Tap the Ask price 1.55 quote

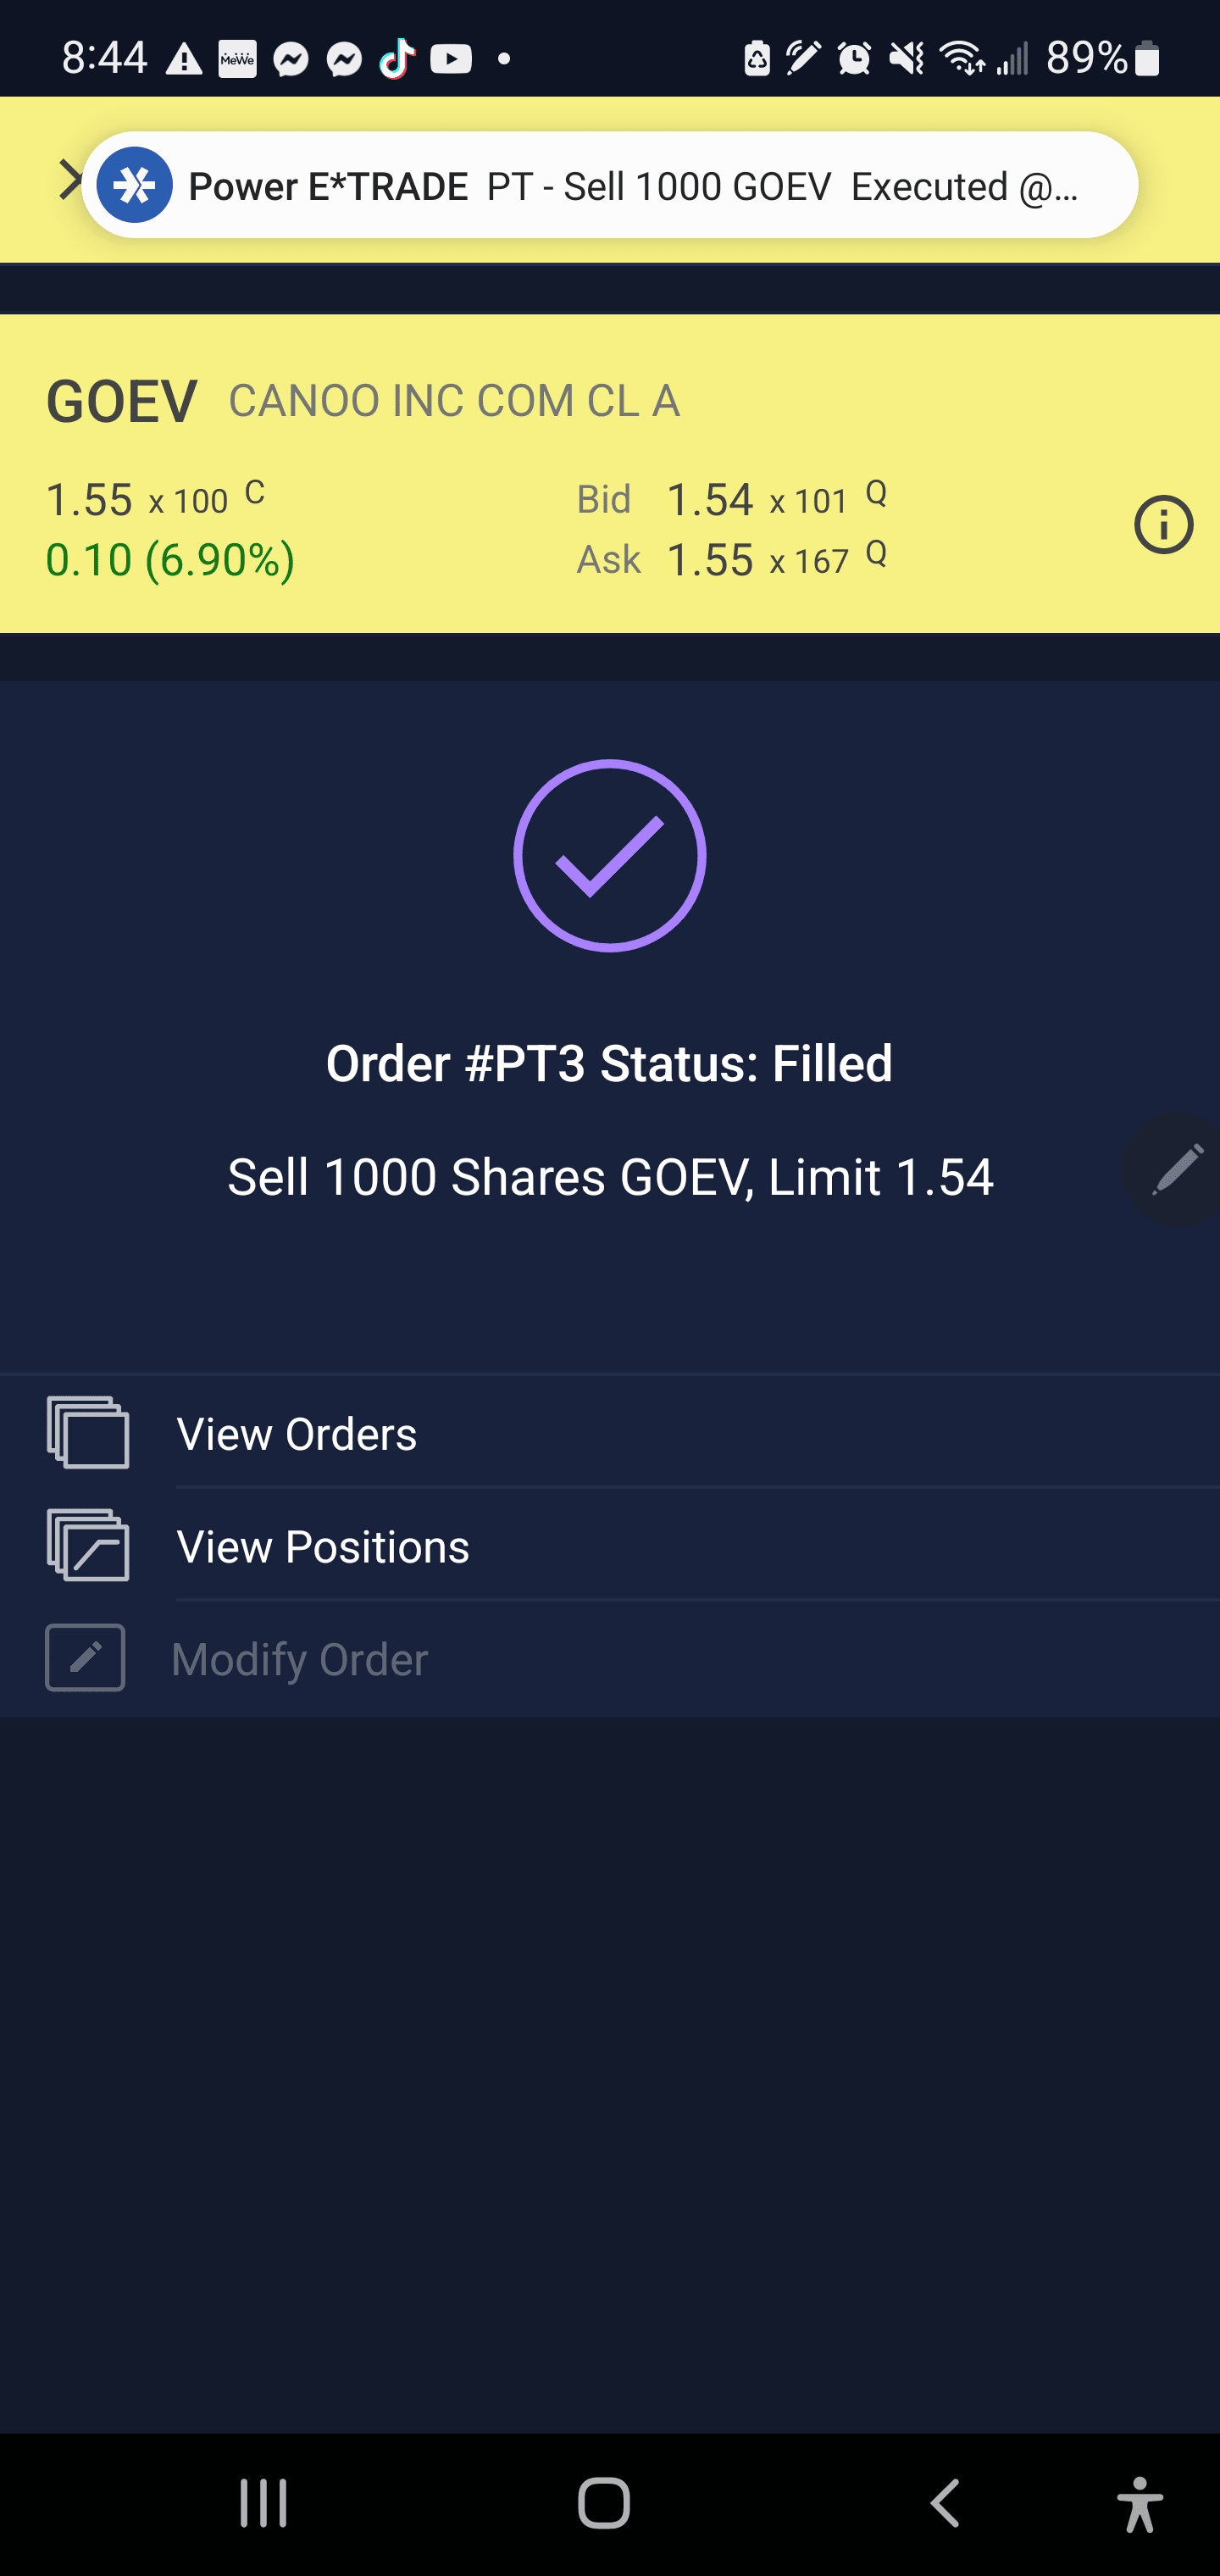(709, 560)
